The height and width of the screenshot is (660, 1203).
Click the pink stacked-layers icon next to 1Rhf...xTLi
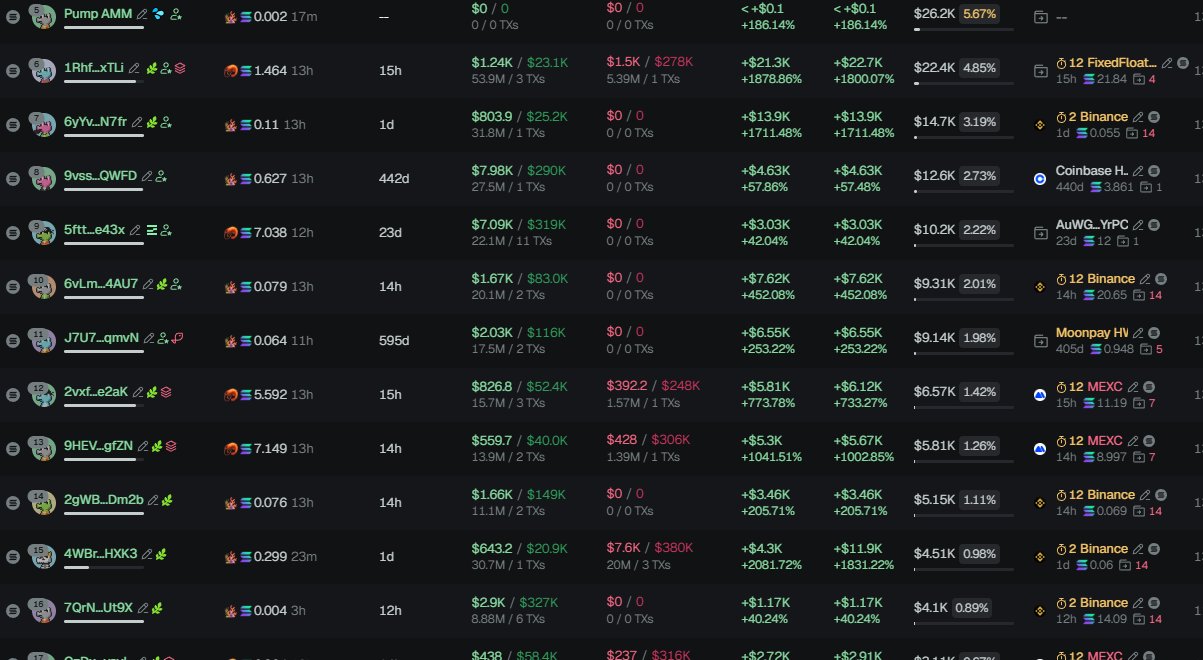[180, 68]
